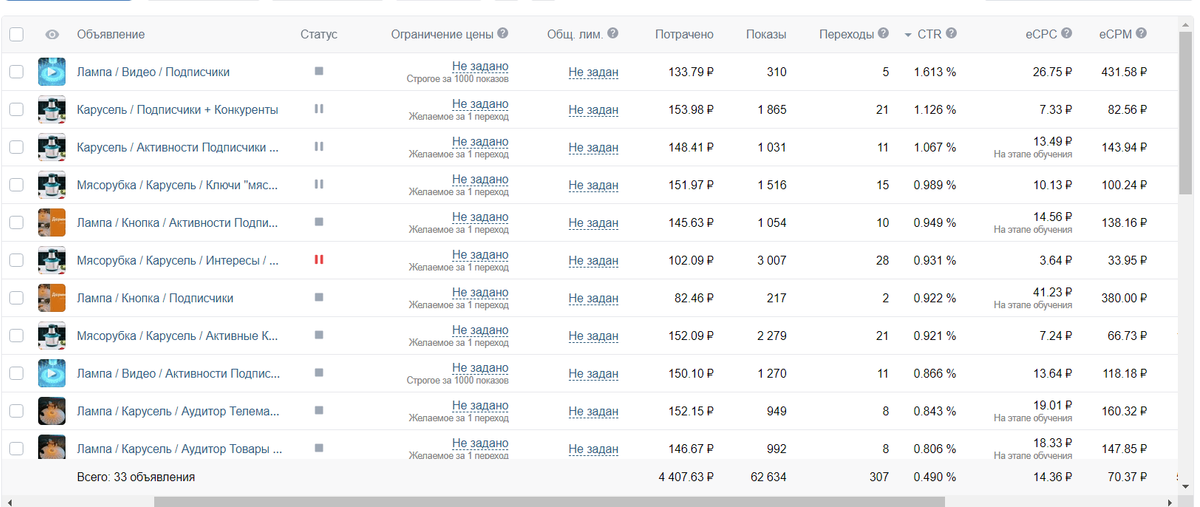Open help icon next to Ограничение цены
Image resolution: width=1200 pixels, height=507 pixels.
[503, 33]
